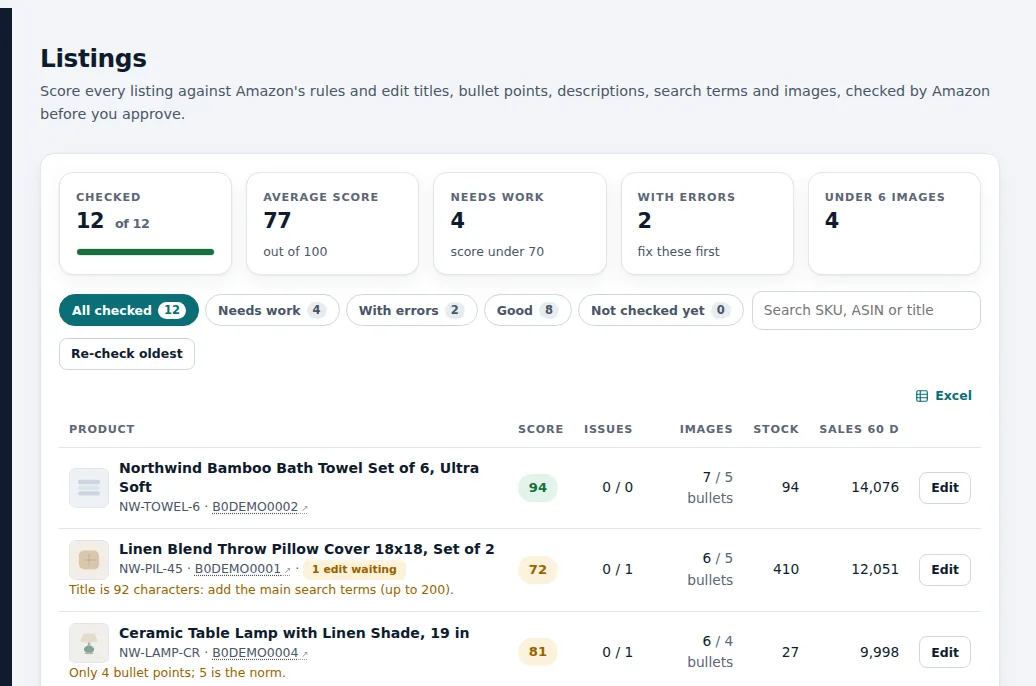Image resolution: width=1036 pixels, height=686 pixels.
Task: Click score badge 81
Action: pyautogui.click(x=538, y=652)
